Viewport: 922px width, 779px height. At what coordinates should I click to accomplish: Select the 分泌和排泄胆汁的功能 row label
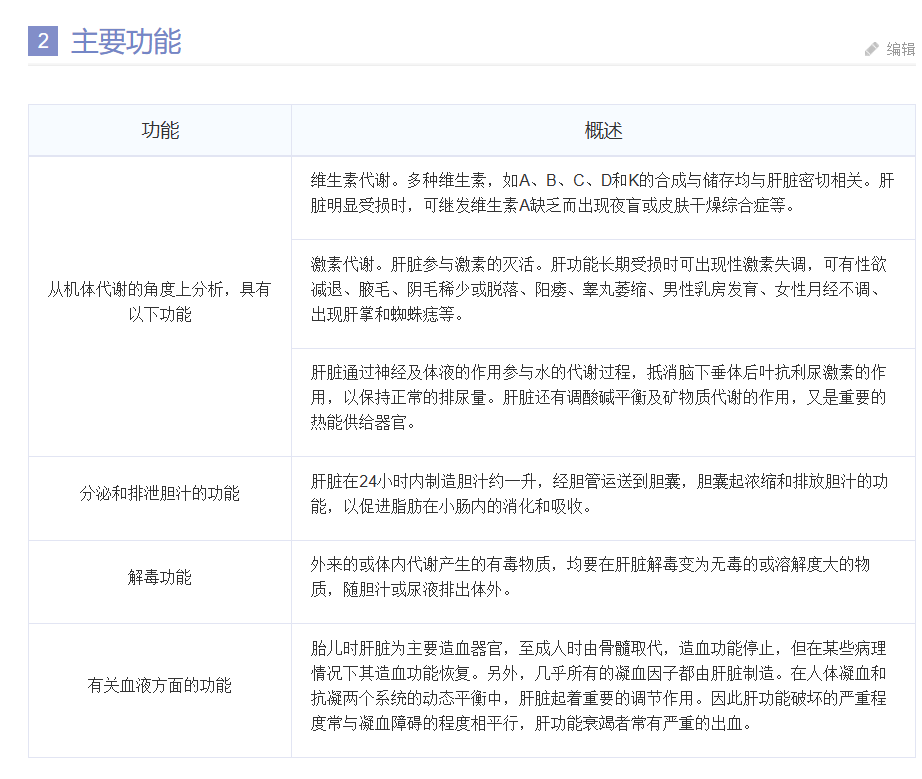(160, 494)
